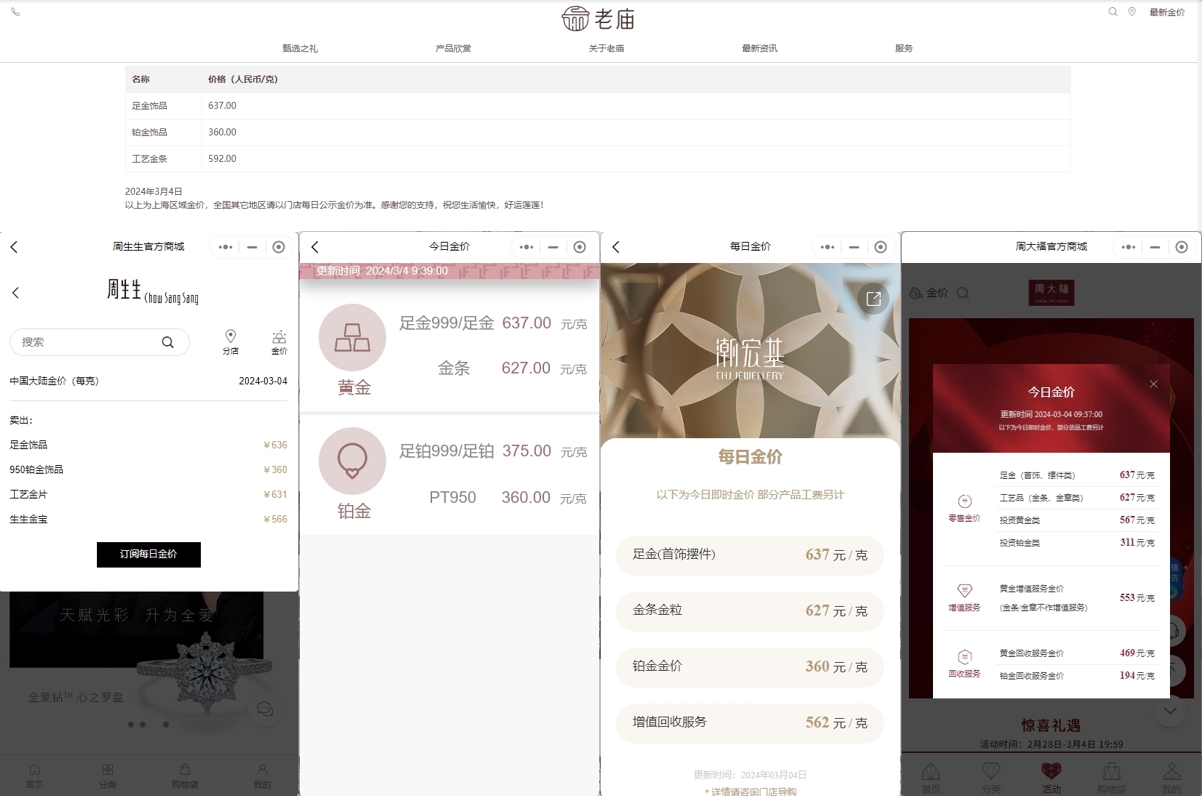
Task: Open the more options menu in the 今日金价 window
Action: tap(526, 247)
